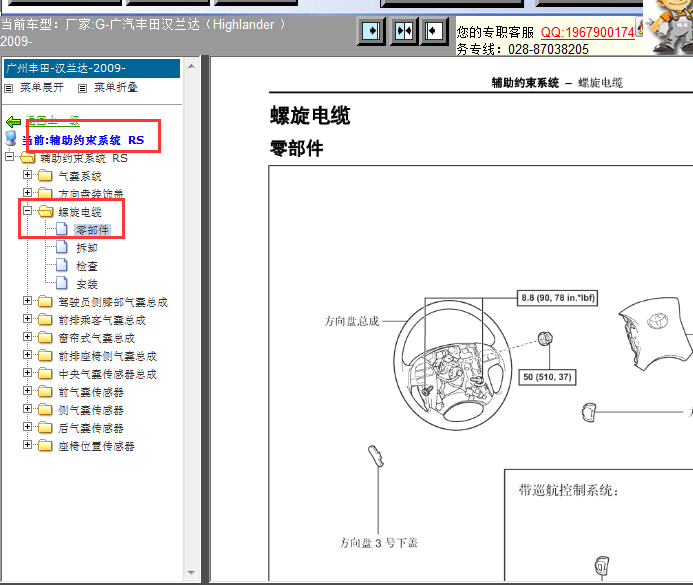693x585 pixels.
Task: Expand the 前气囊传感器 node
Action: point(27,391)
